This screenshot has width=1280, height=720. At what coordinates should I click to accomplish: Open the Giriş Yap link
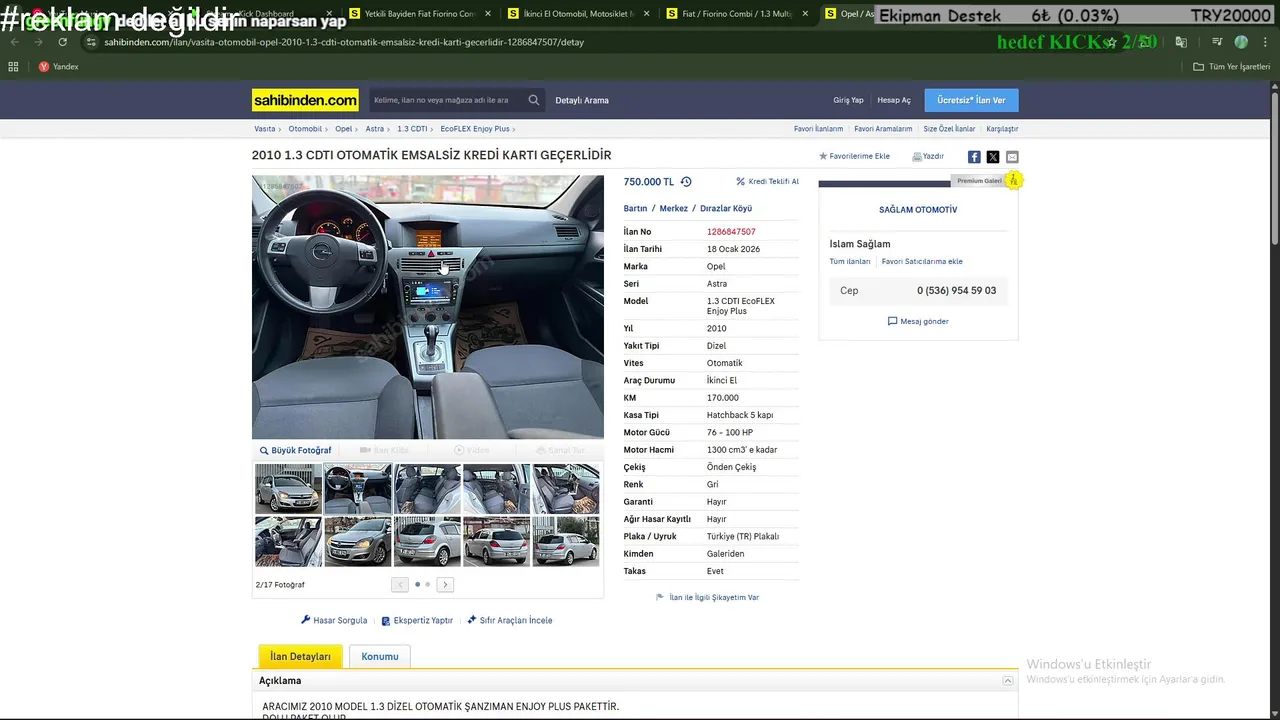[848, 100]
